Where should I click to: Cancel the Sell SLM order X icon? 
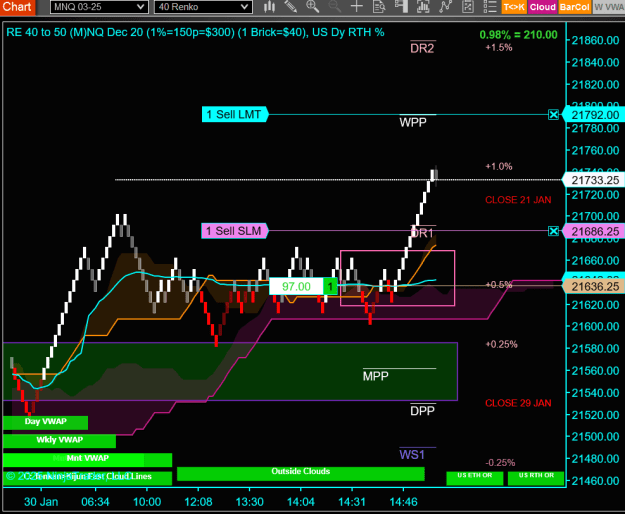click(553, 231)
